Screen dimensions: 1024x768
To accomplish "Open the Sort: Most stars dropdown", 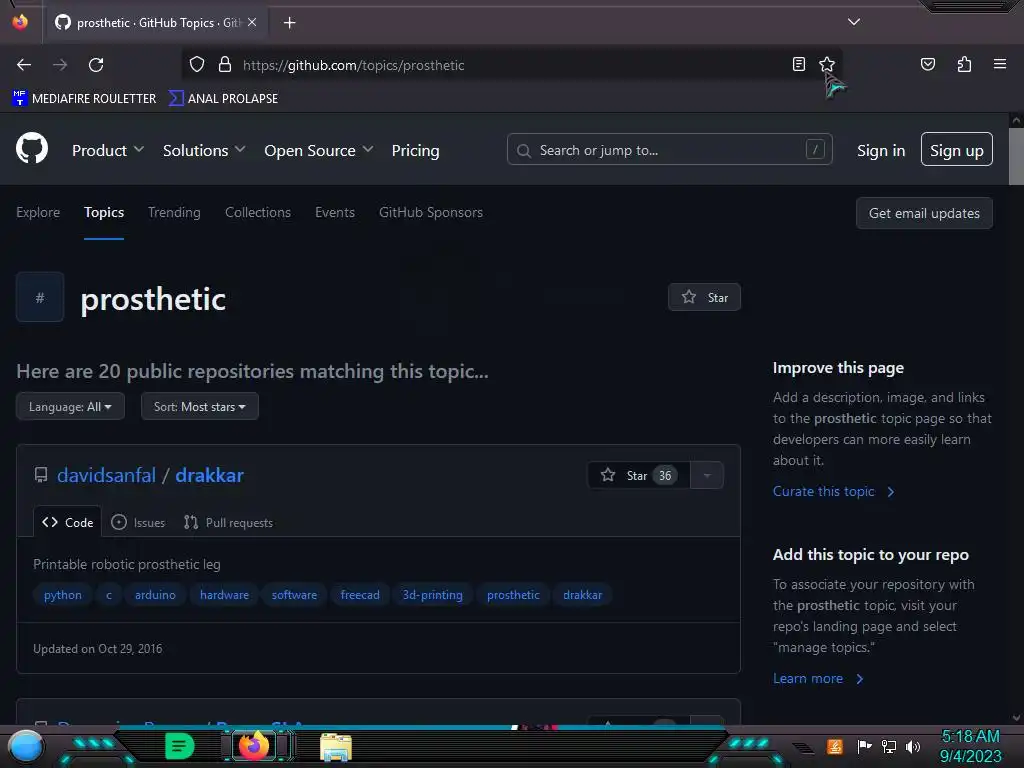I will click(x=200, y=407).
